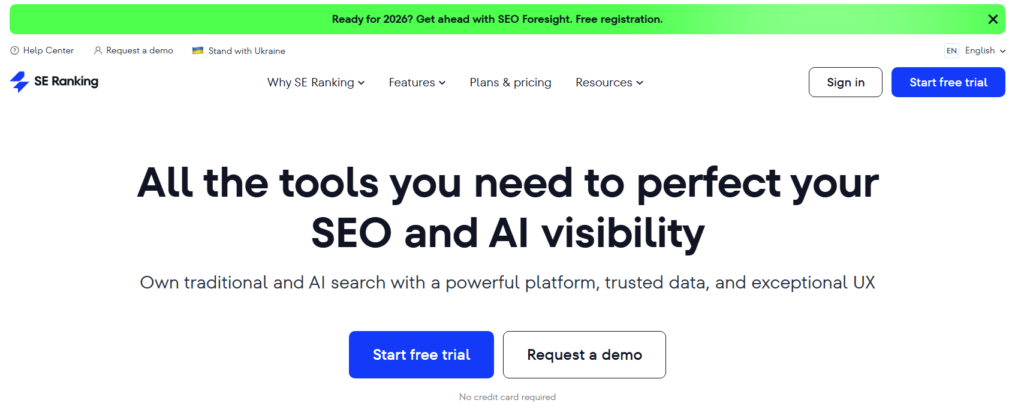This screenshot has width=1024, height=418.
Task: Open the Help Center text link
Action: tap(47, 50)
